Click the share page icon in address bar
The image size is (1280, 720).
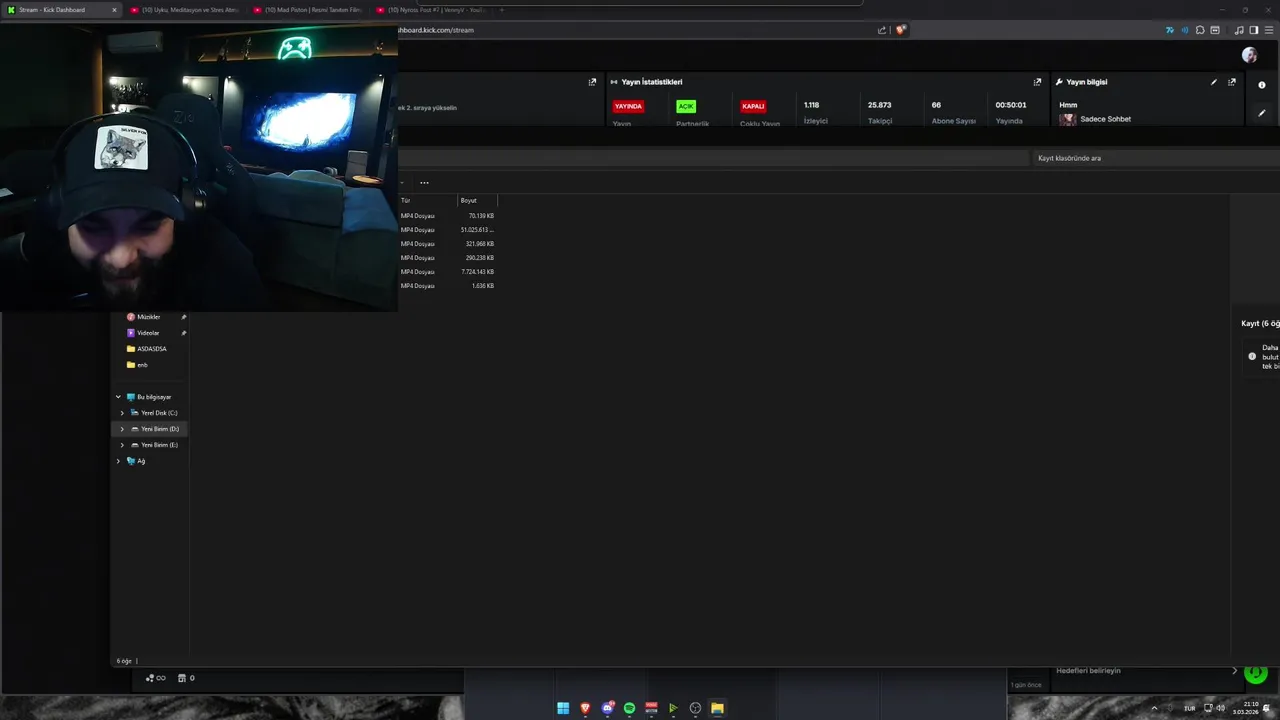(x=882, y=30)
